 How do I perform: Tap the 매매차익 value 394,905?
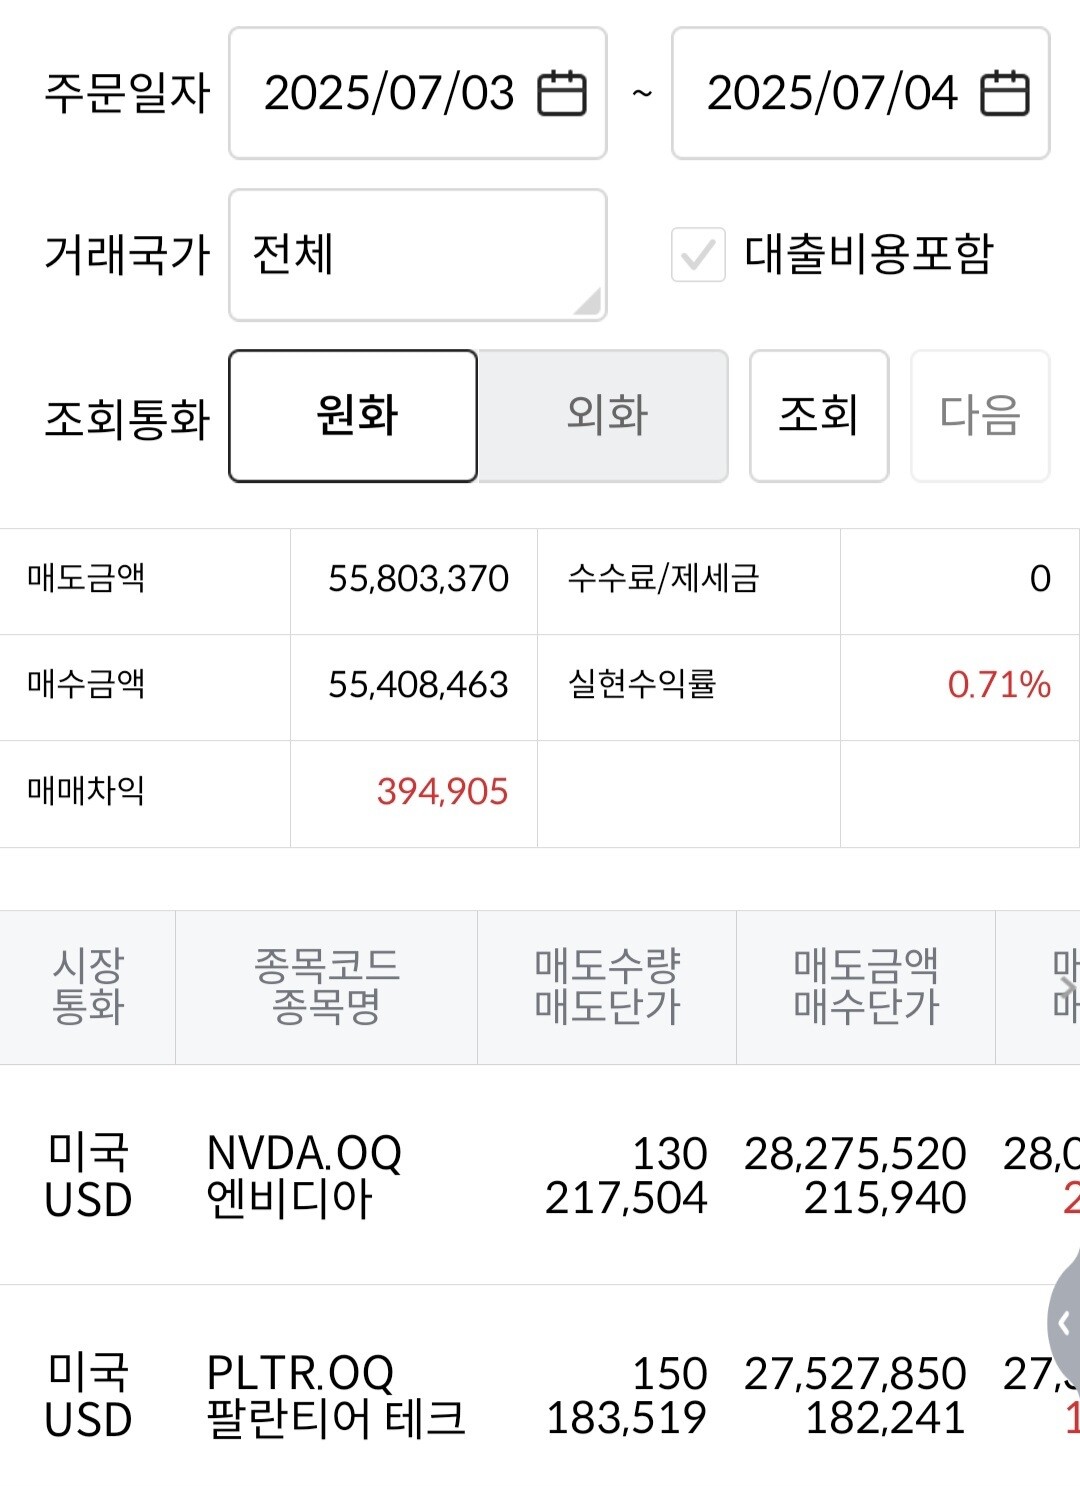click(442, 793)
